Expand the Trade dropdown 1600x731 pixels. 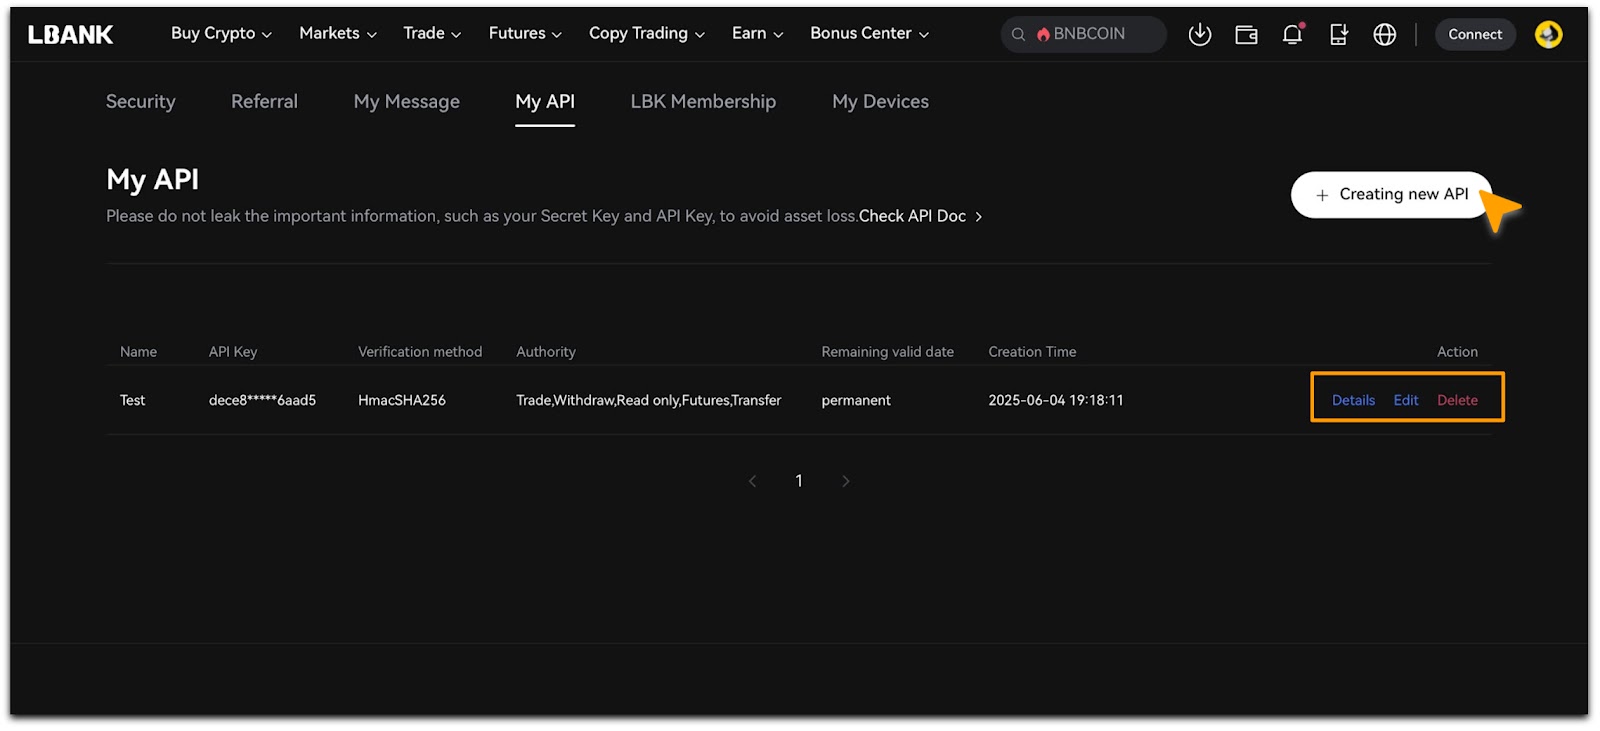[432, 34]
